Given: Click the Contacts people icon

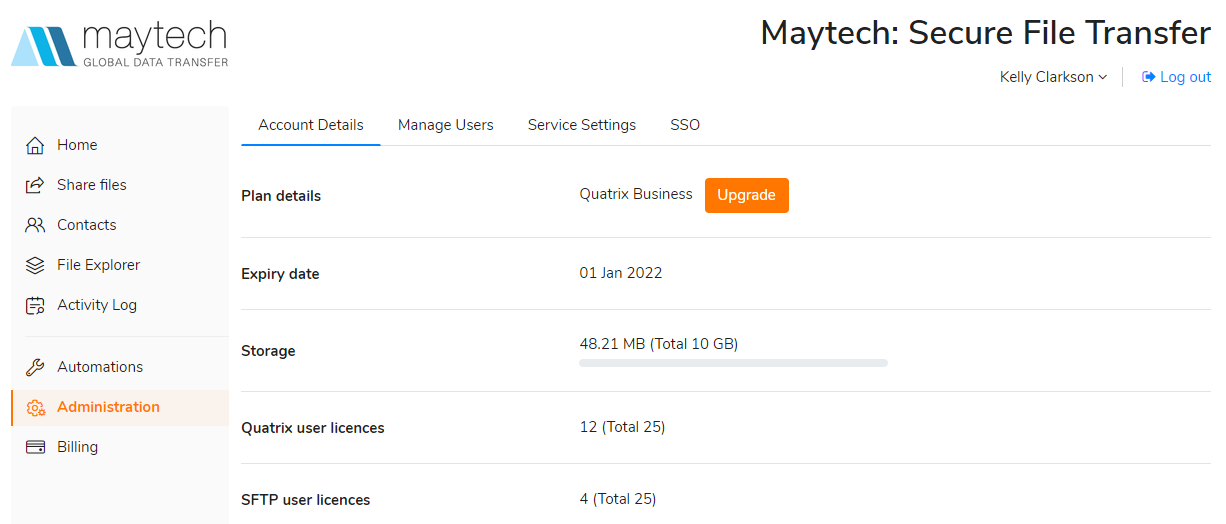Looking at the screenshot, I should (x=35, y=225).
